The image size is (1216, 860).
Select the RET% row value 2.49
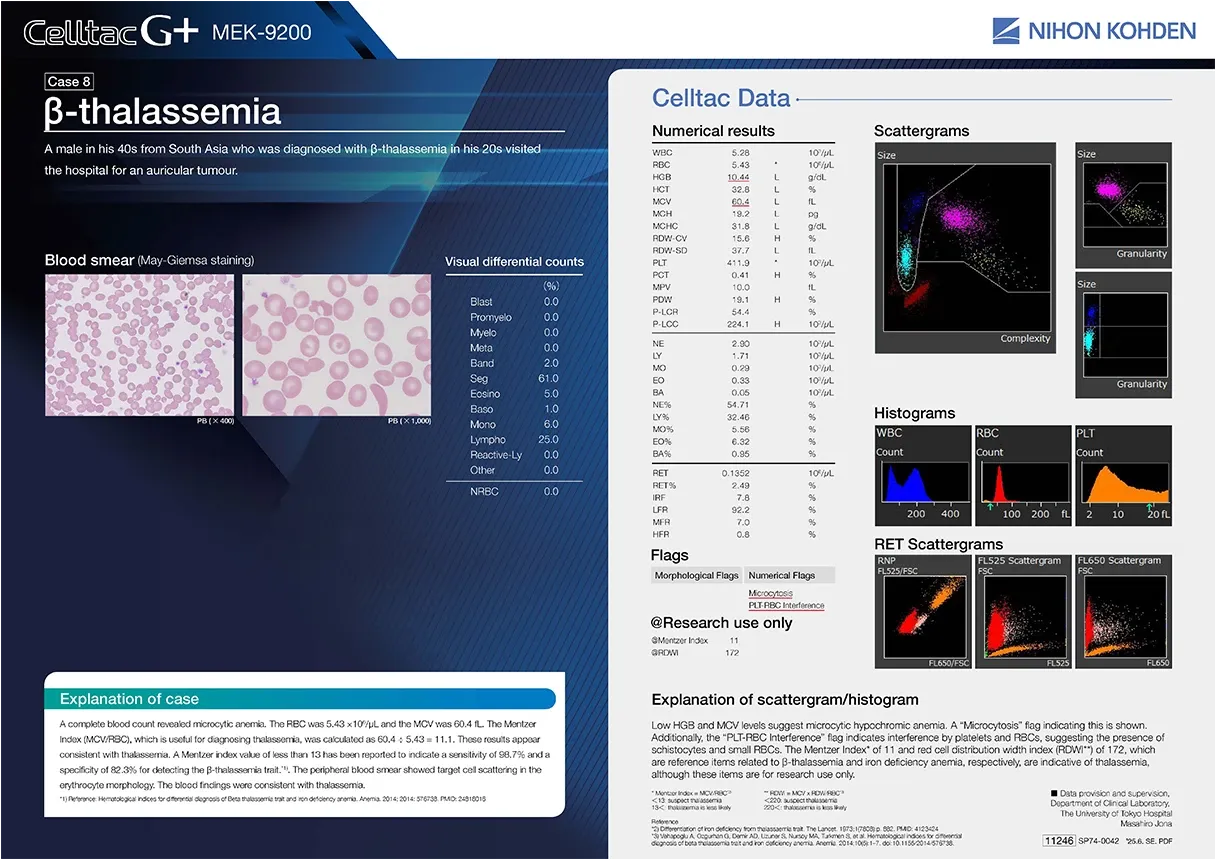click(740, 485)
